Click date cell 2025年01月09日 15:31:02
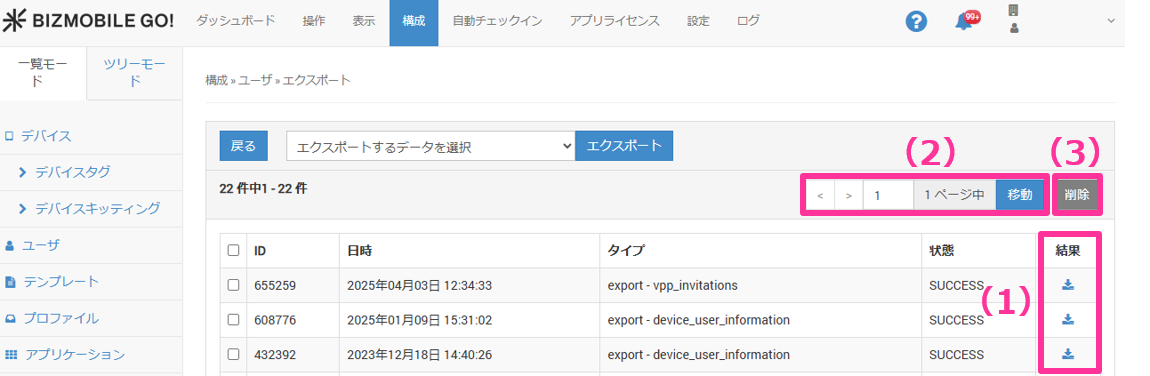Viewport: 1150px width, 376px height. [x=420, y=320]
